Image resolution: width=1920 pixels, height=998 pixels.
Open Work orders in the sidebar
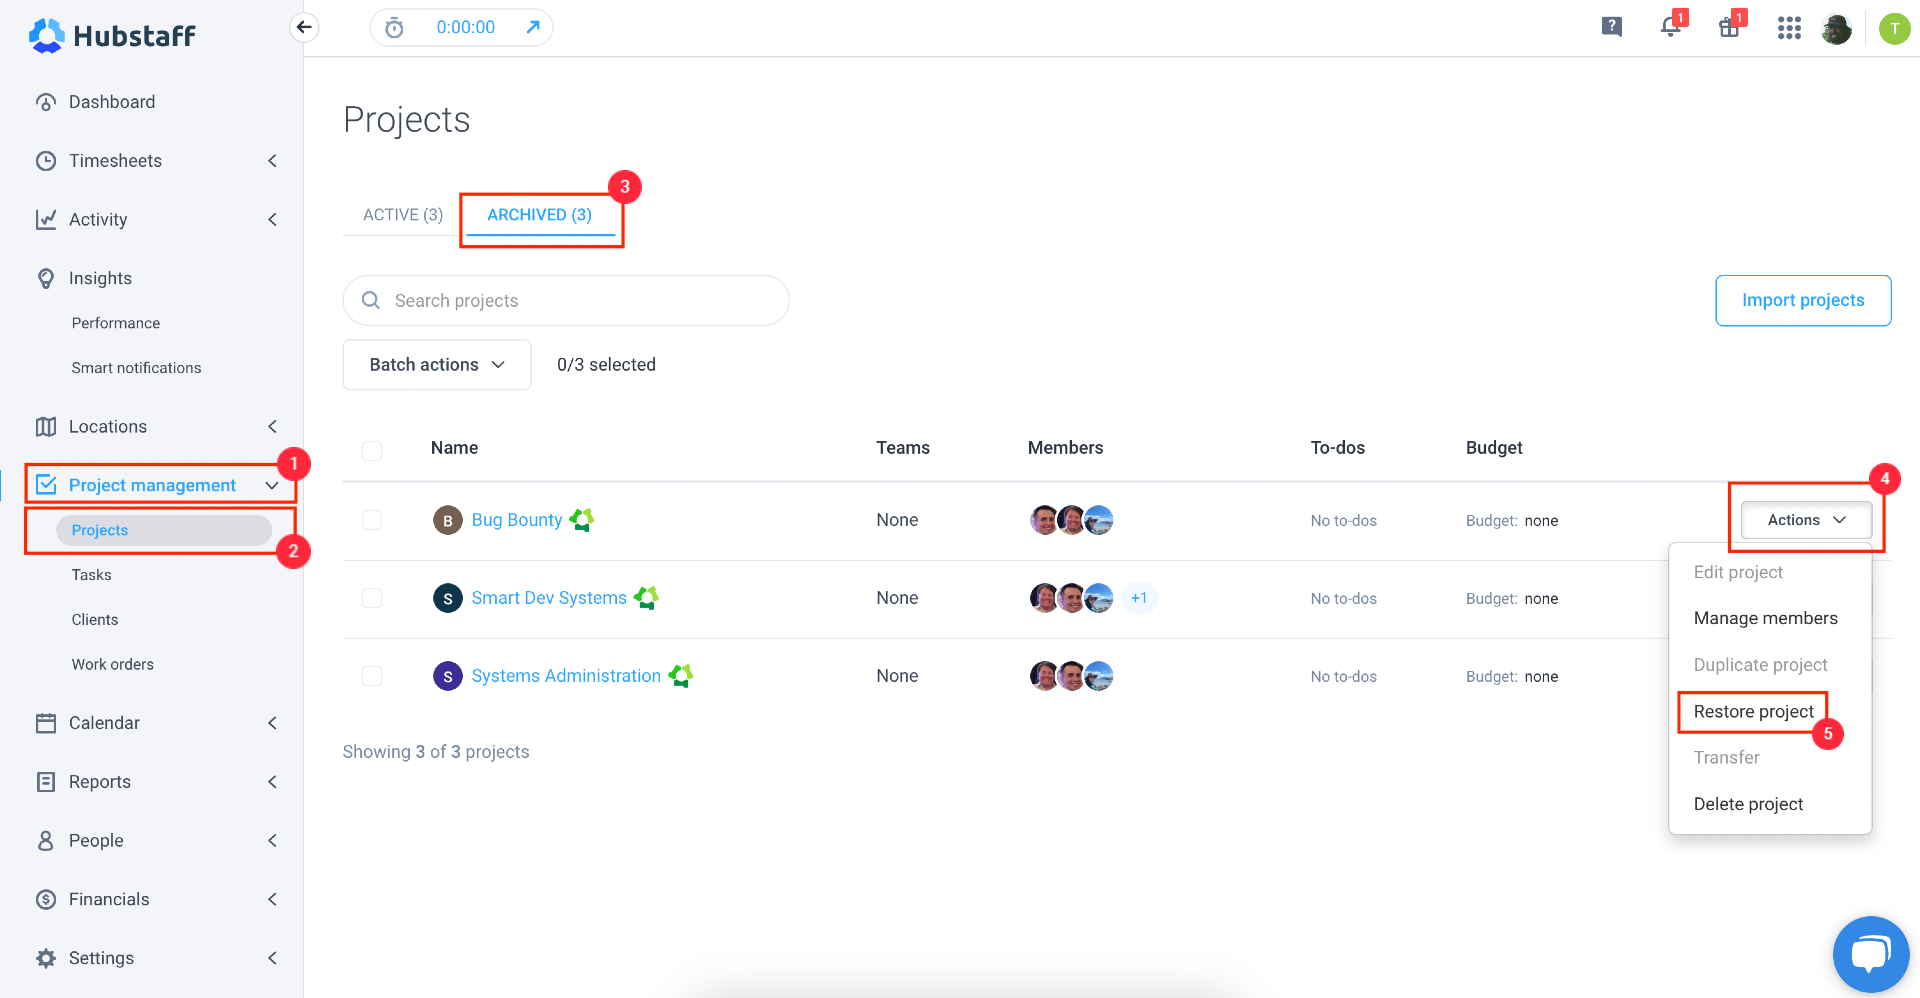tap(113, 665)
